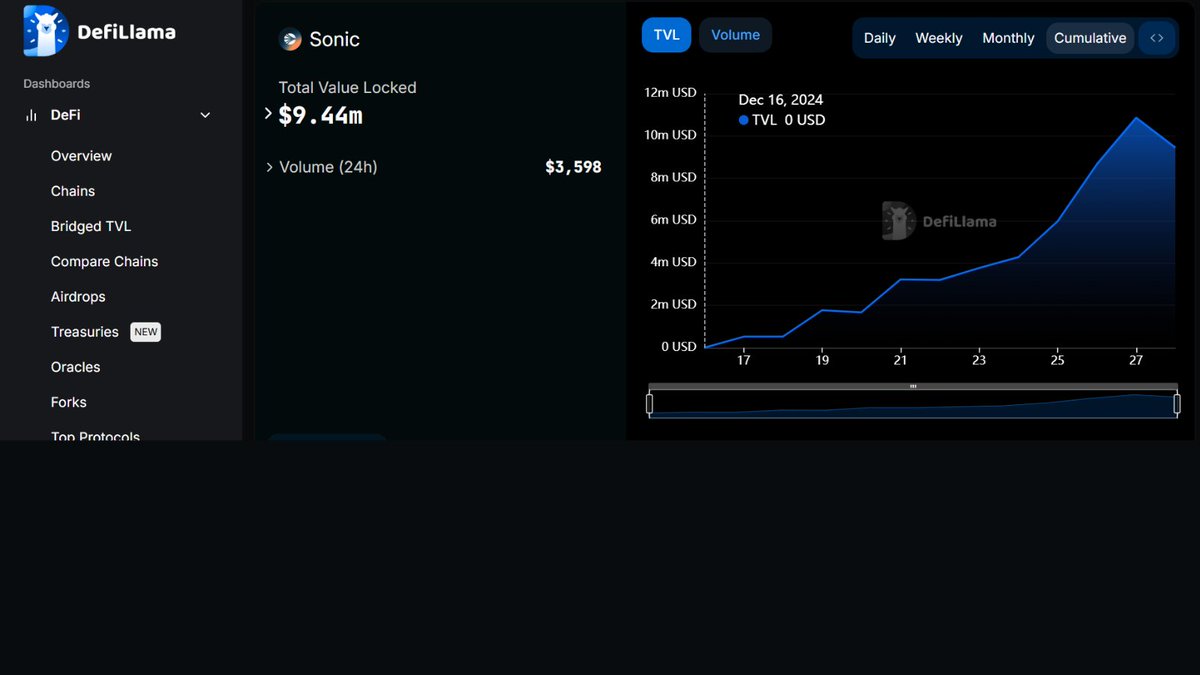The width and height of the screenshot is (1200, 675).
Task: Click the Sonic chain title
Action: [334, 39]
